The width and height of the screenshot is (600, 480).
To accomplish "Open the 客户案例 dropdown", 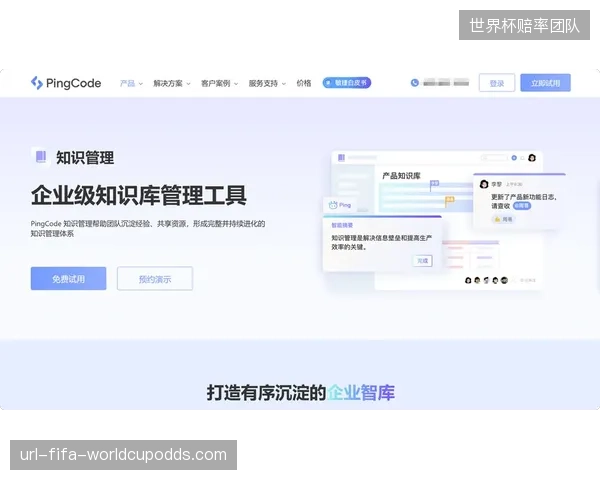I will tap(219, 83).
